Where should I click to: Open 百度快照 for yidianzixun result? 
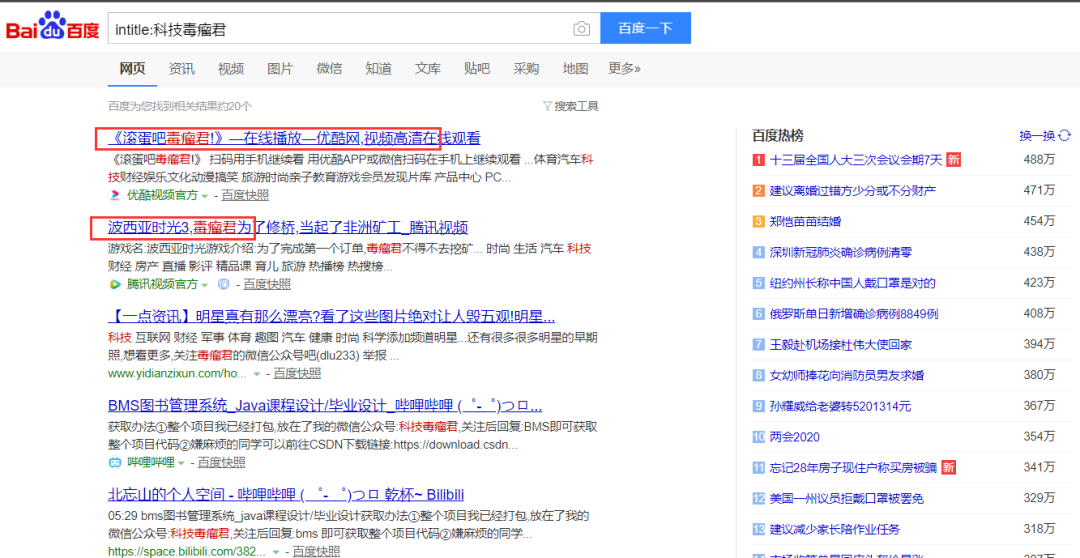click(297, 374)
